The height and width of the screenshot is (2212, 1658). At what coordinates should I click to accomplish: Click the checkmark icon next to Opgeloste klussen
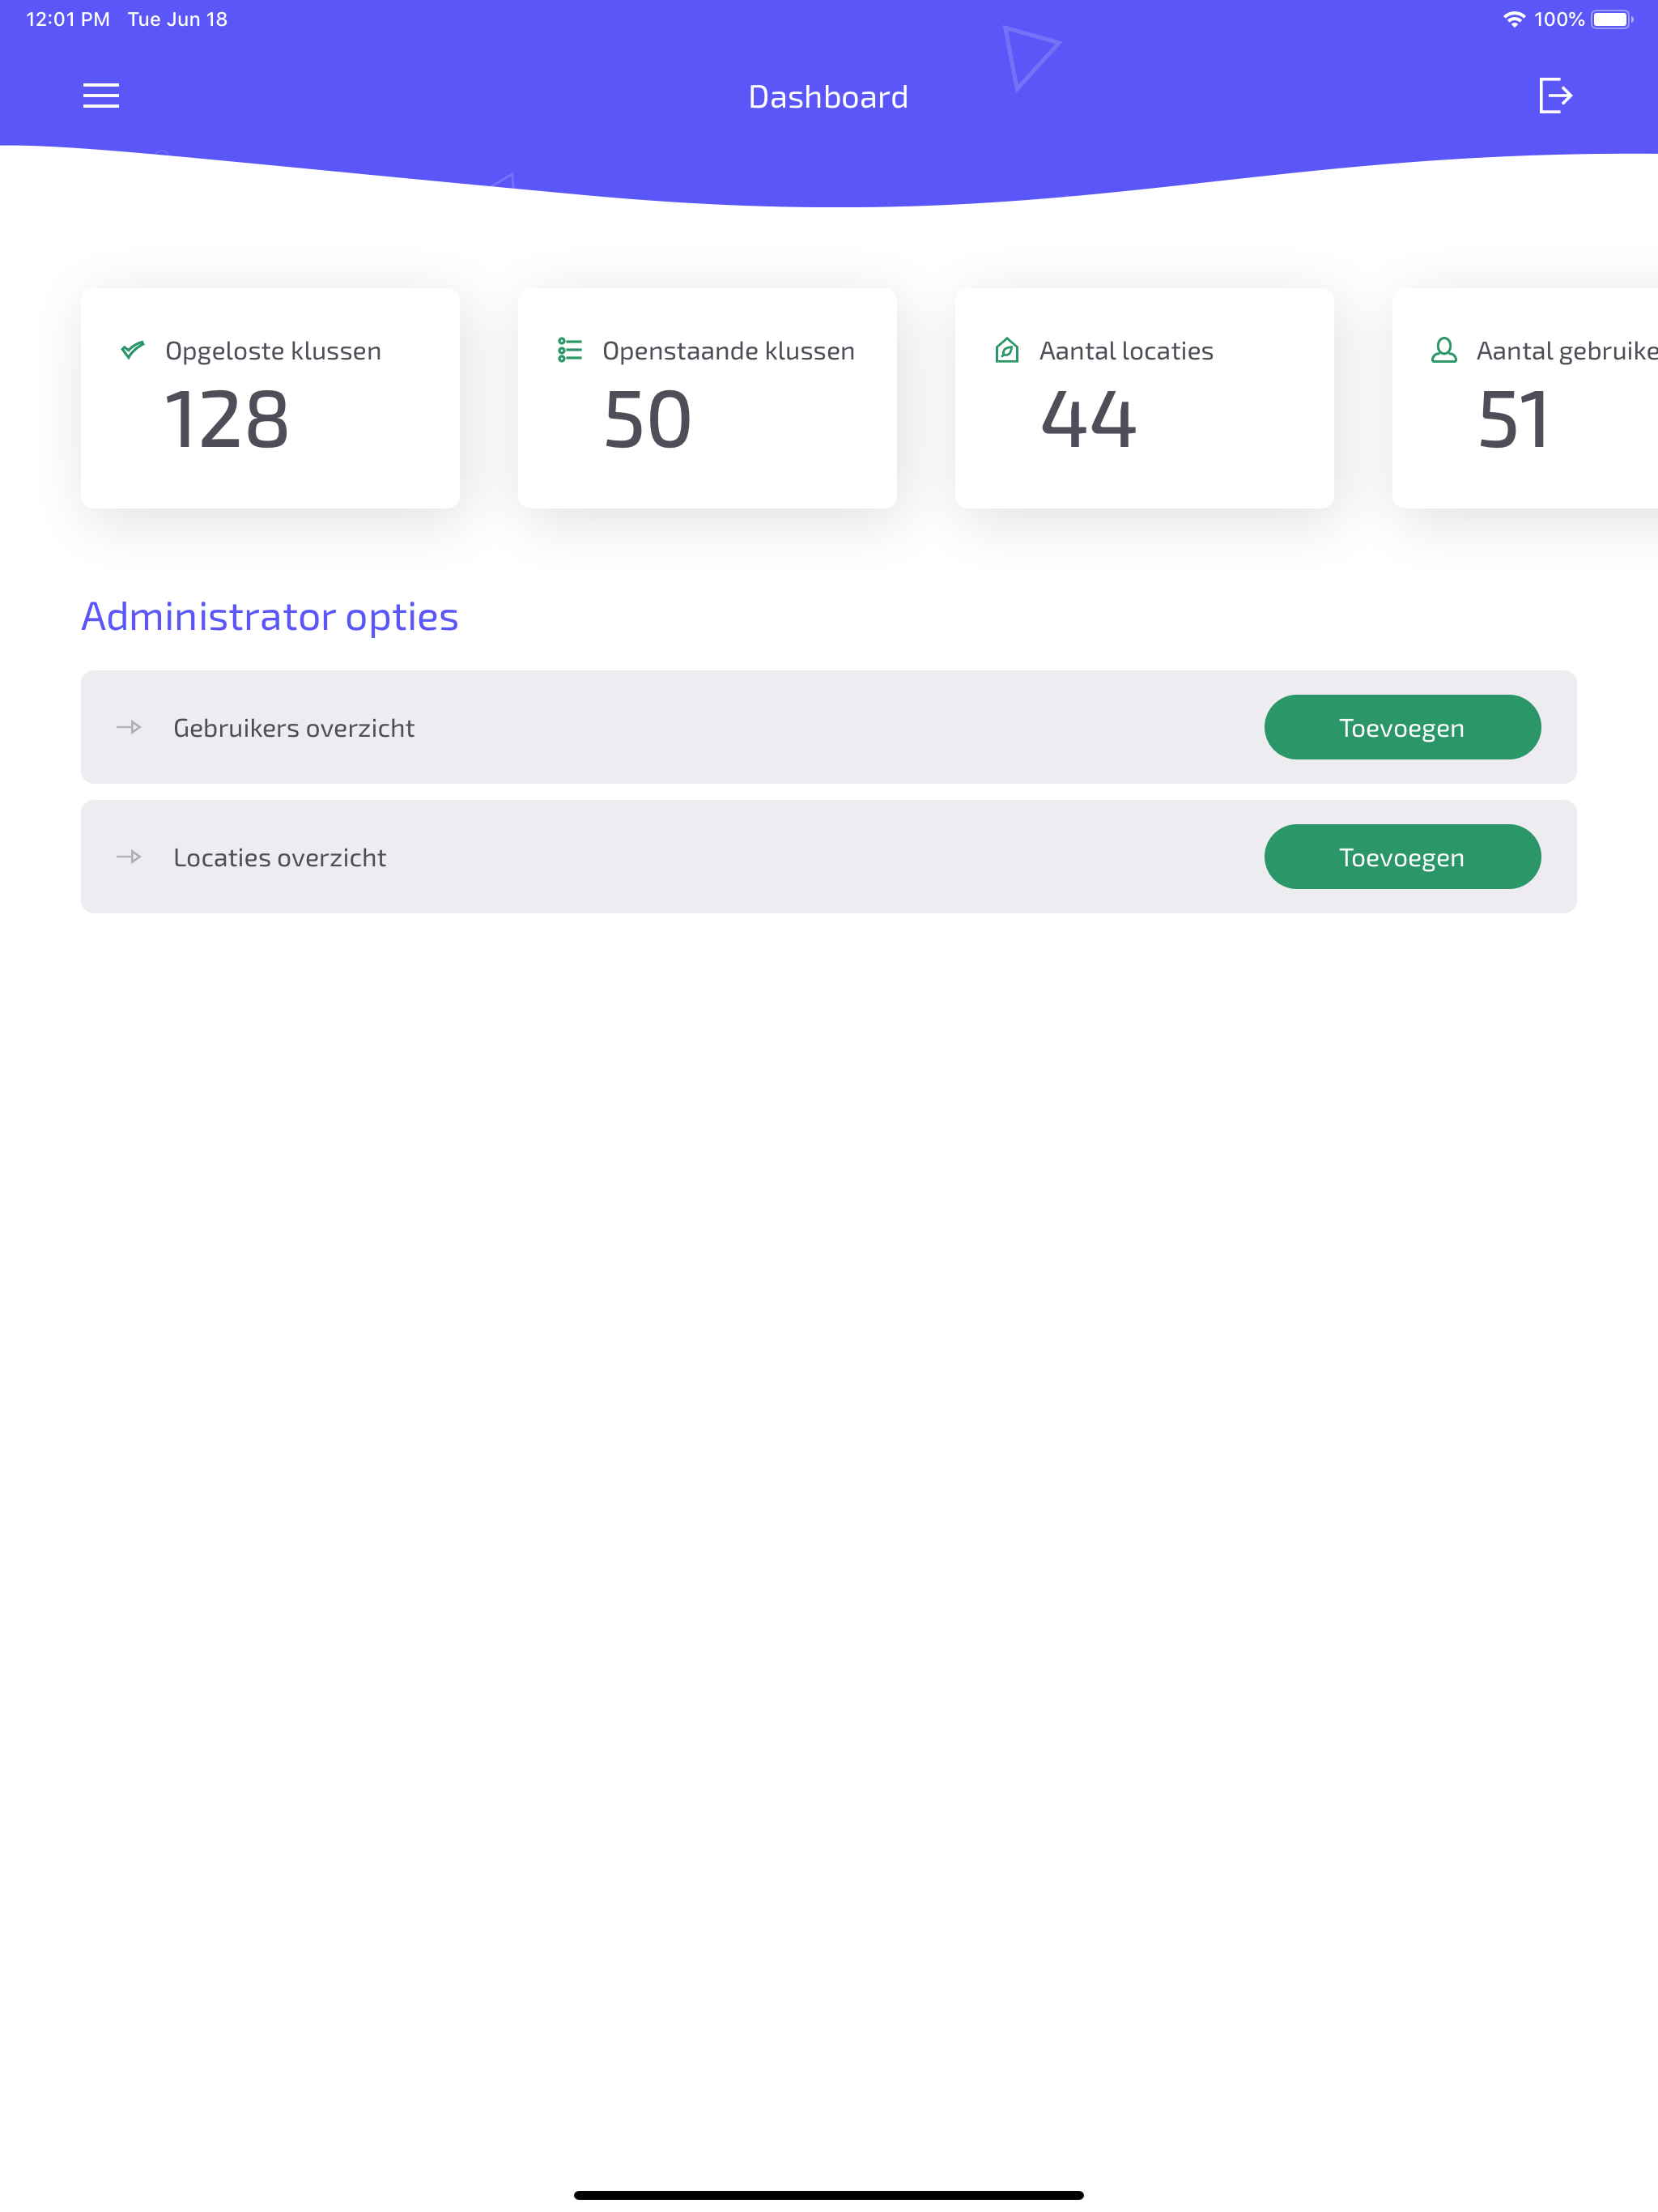click(132, 350)
